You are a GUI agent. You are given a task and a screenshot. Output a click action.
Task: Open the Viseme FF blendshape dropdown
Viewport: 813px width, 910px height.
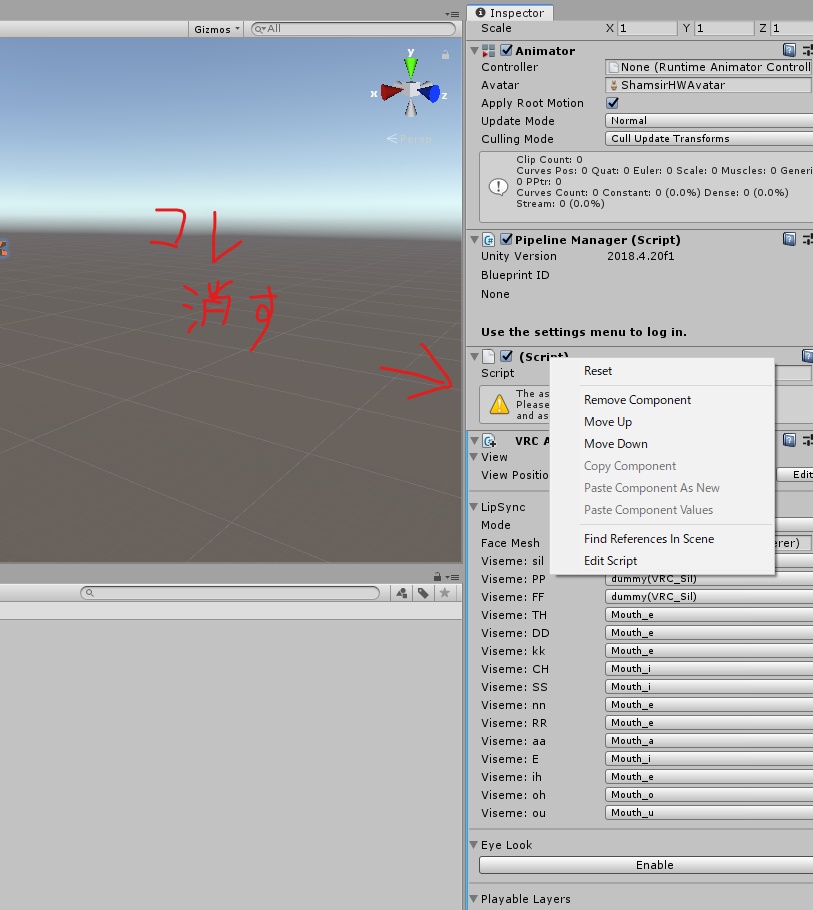[709, 597]
